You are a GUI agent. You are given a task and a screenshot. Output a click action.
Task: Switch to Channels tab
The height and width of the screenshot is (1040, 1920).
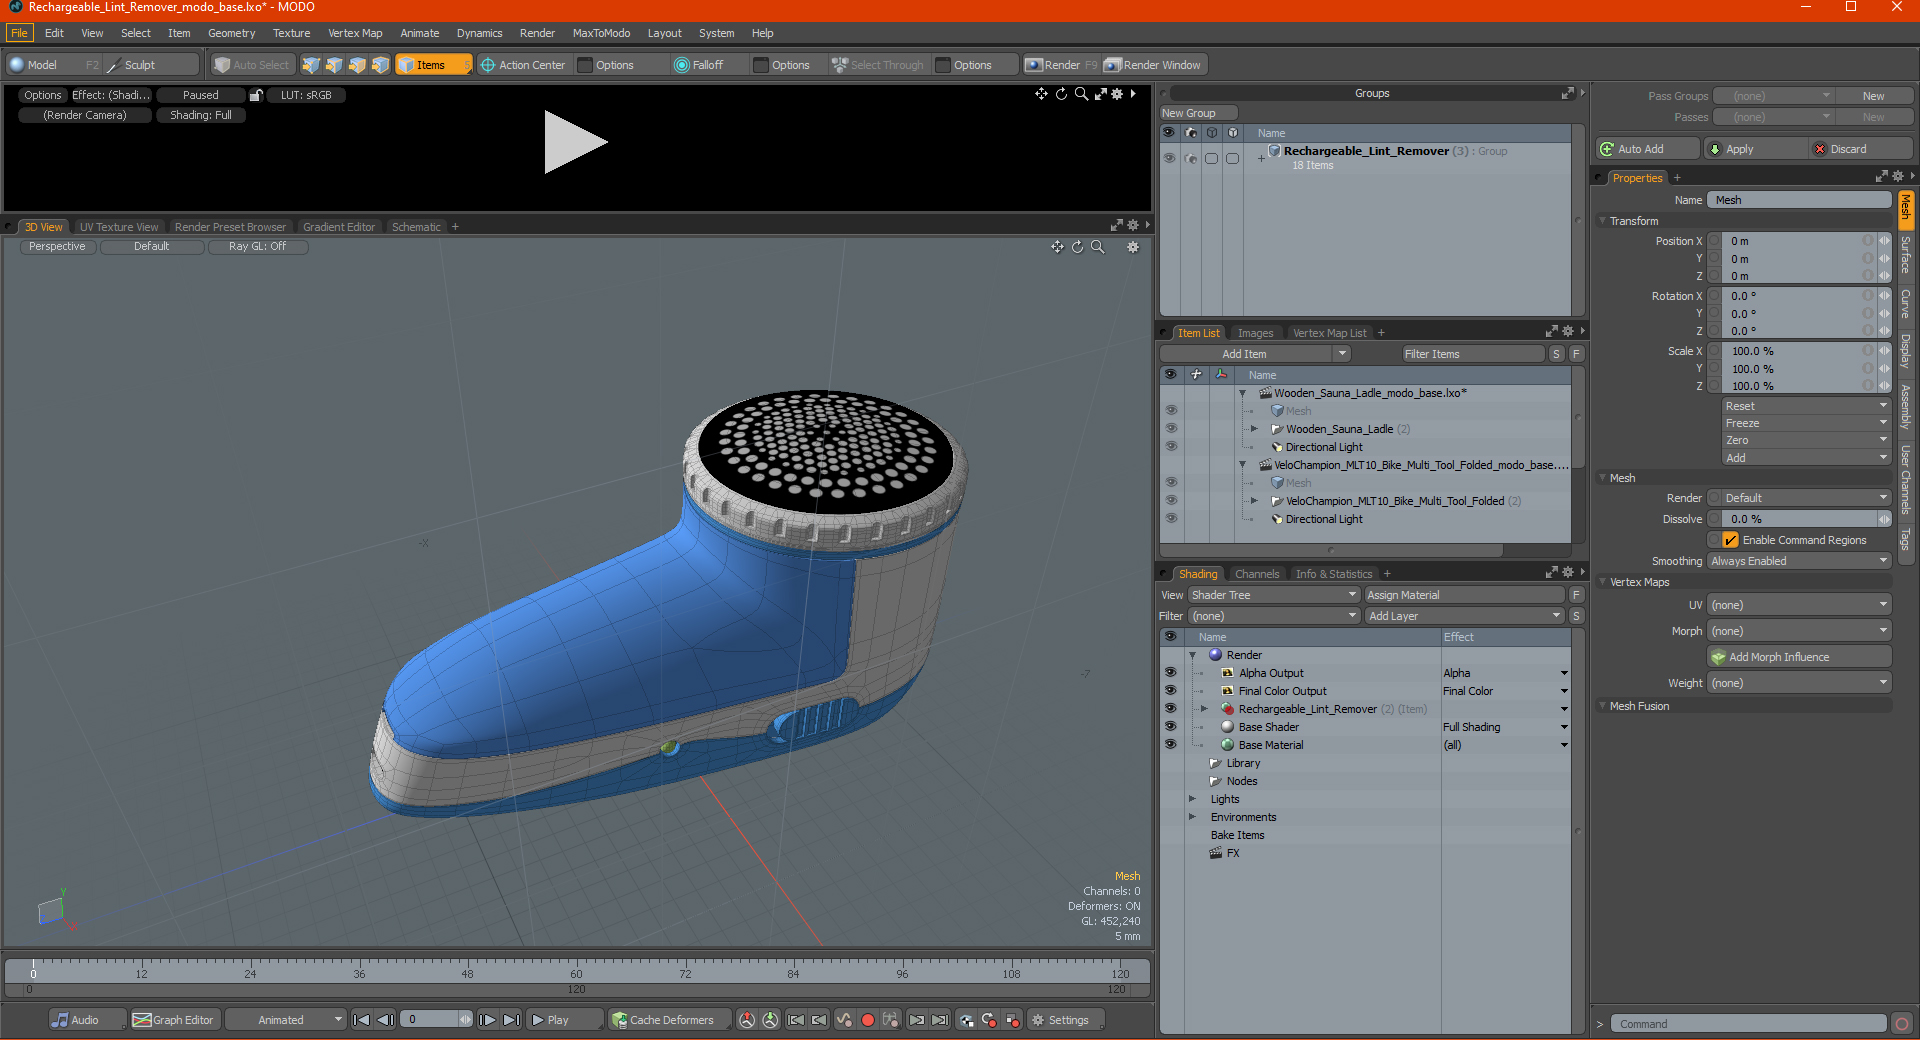coord(1256,574)
